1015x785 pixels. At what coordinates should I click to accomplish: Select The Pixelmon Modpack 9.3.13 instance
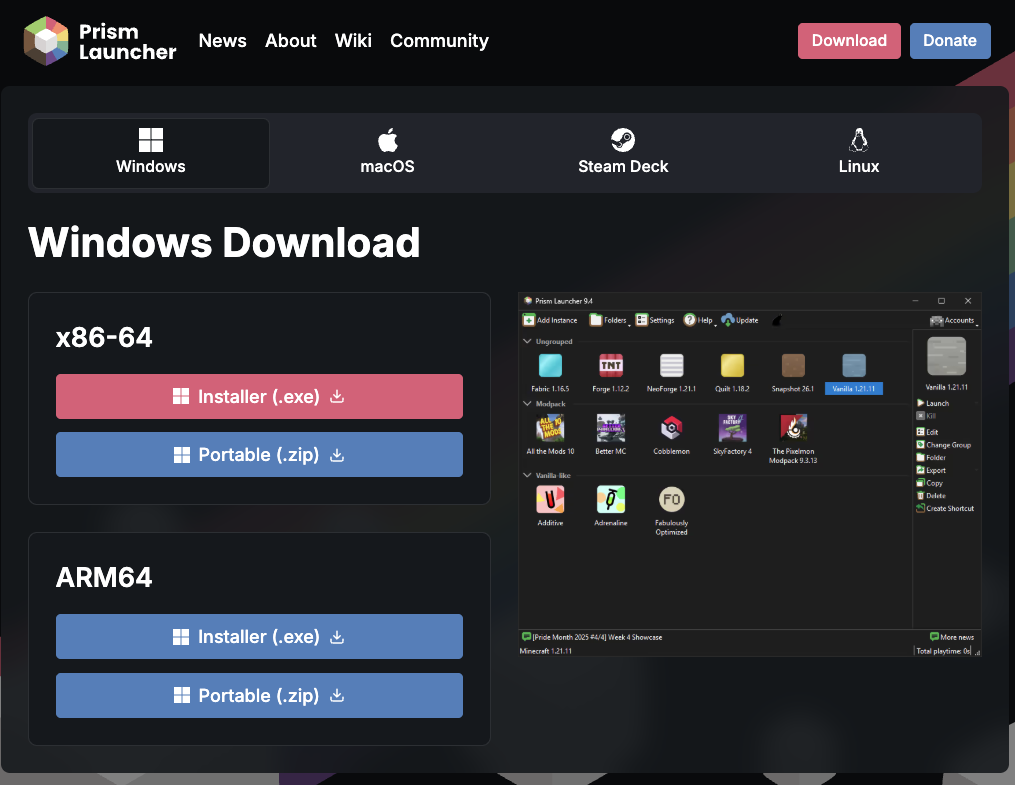click(793, 439)
